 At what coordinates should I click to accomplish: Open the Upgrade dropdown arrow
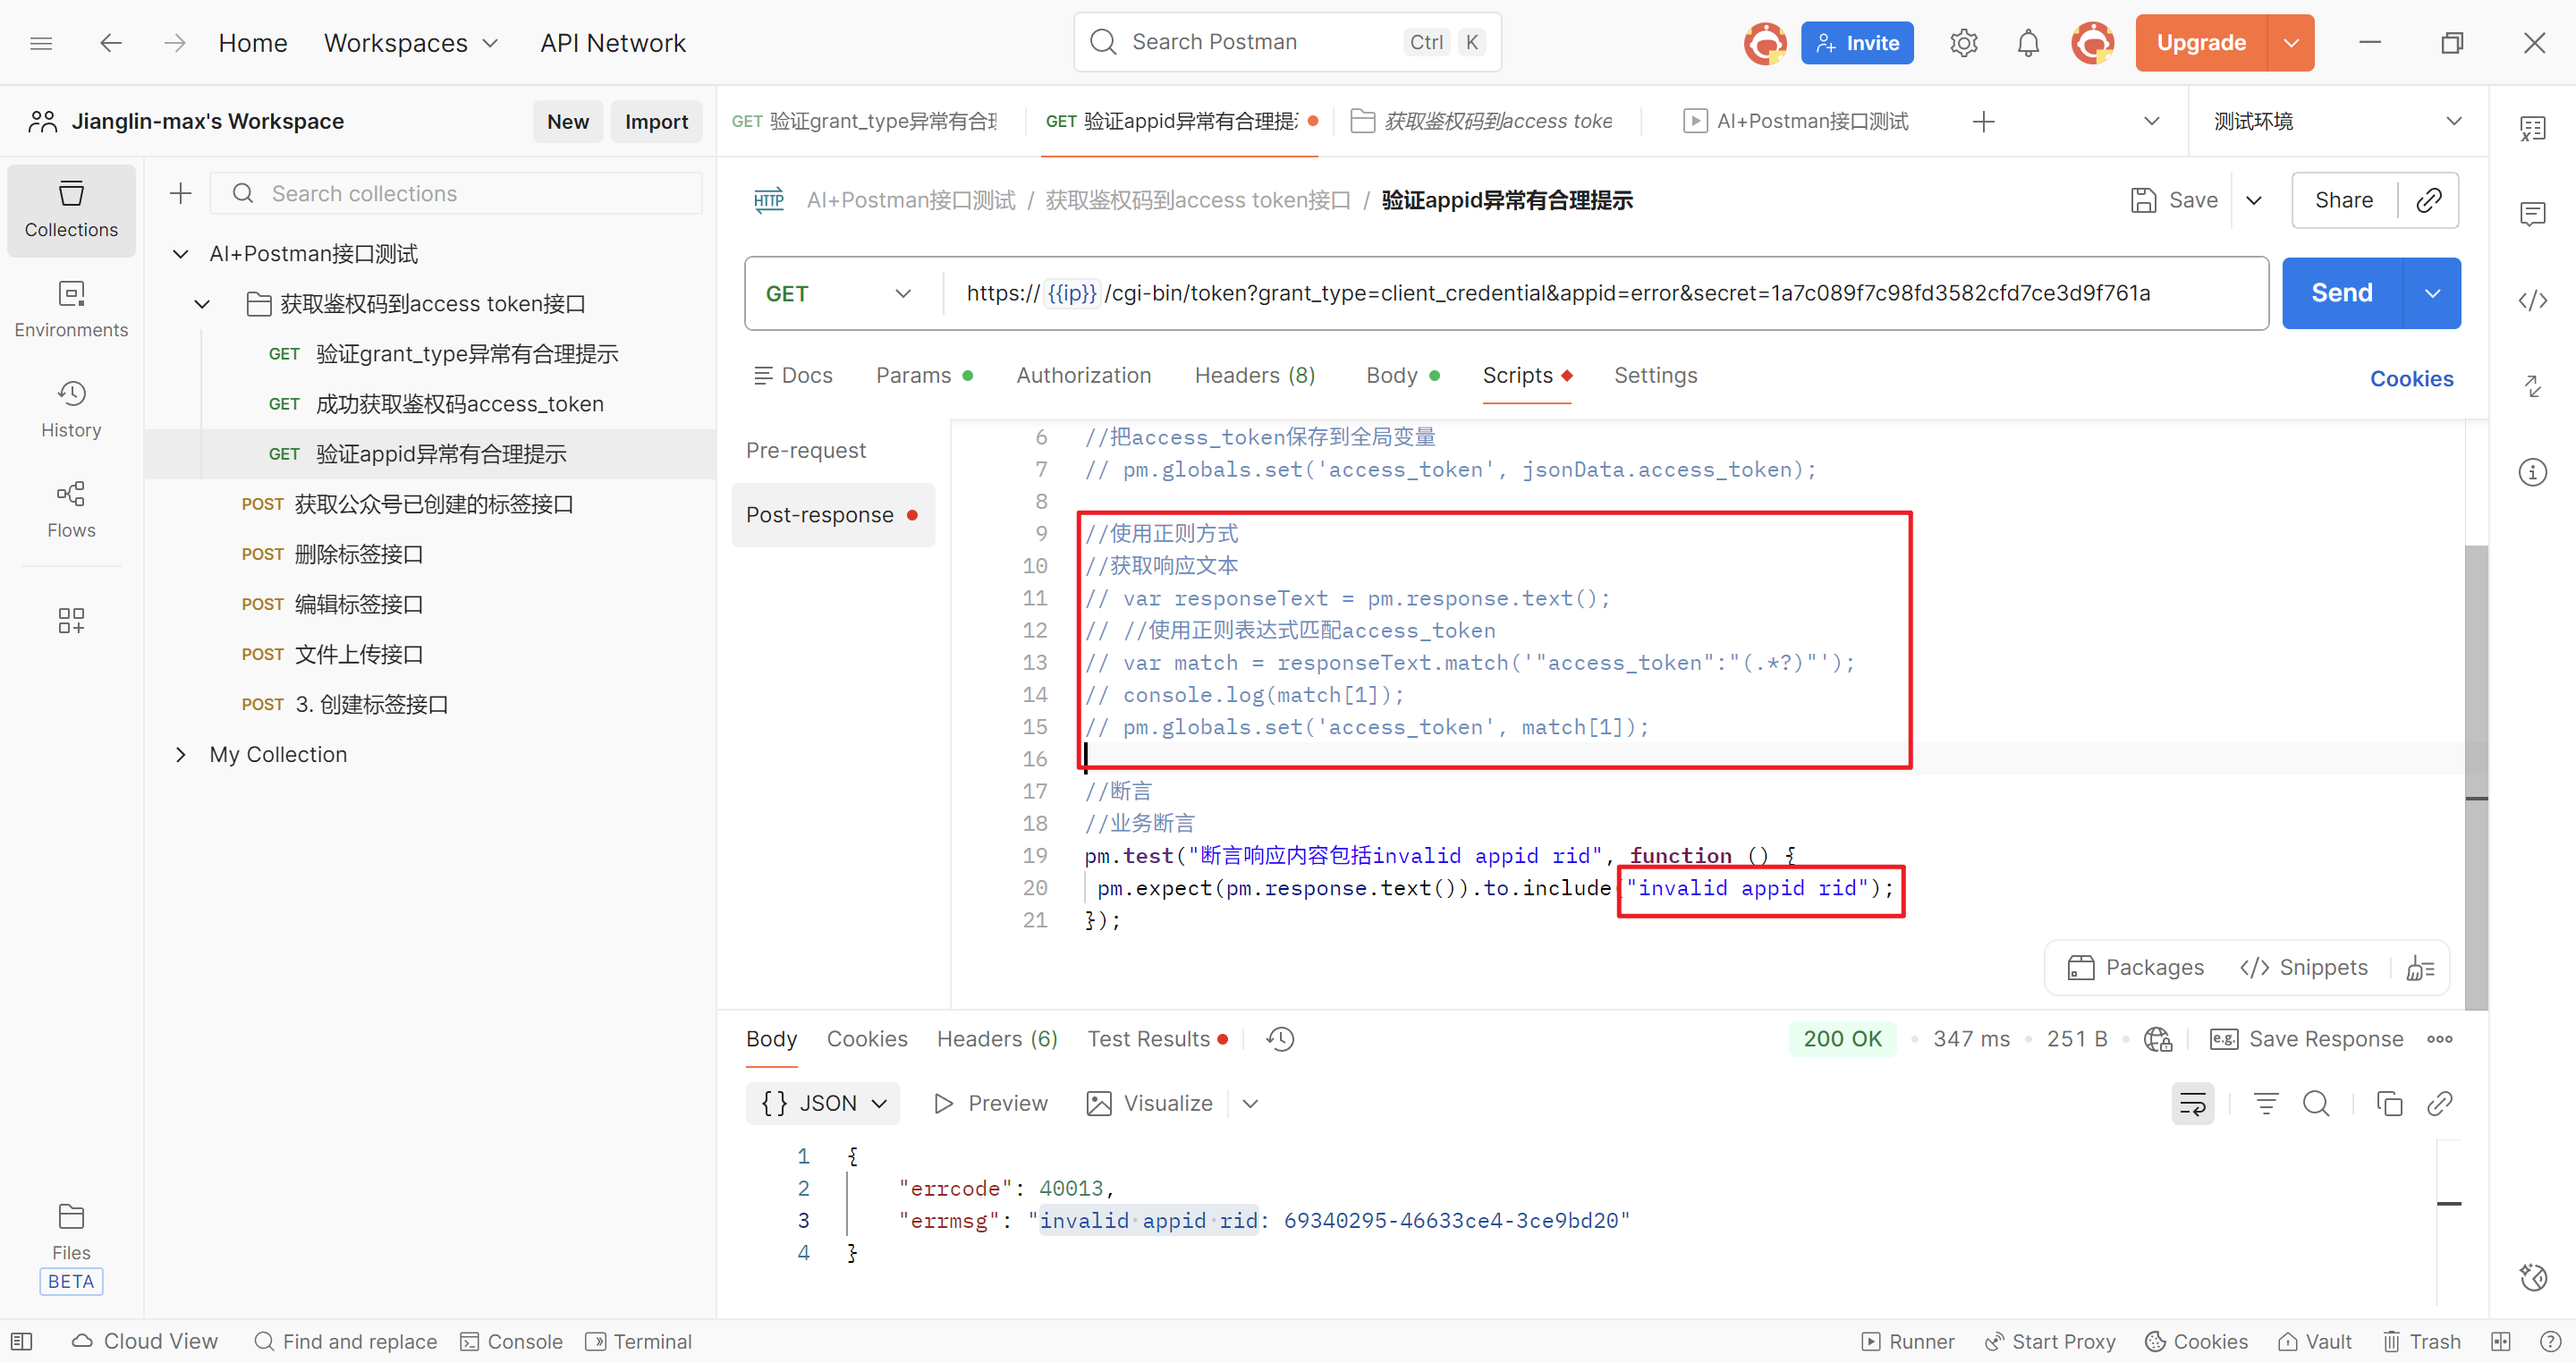point(2291,43)
